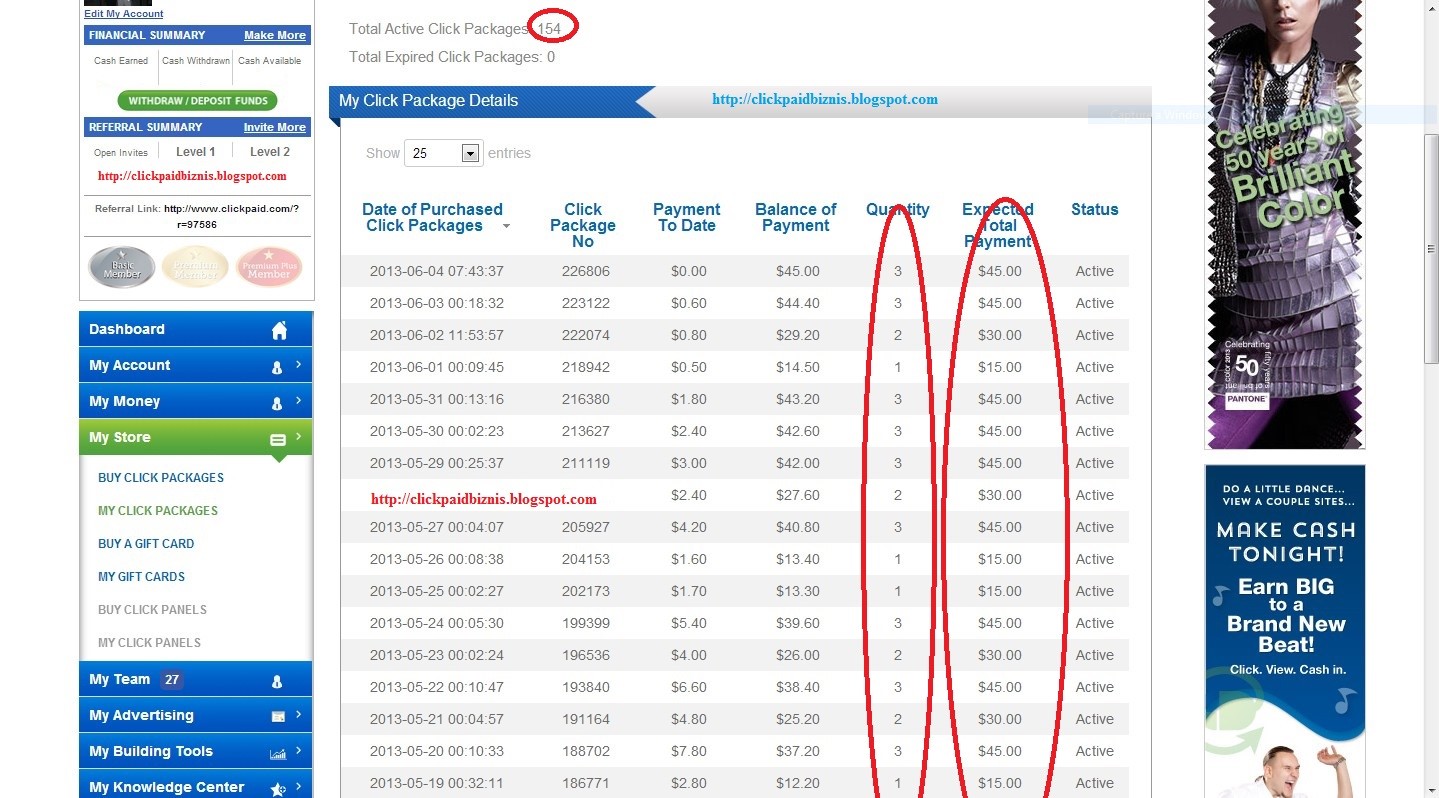This screenshot has height=798, width=1439.
Task: Sort by Date of Purchased Click Packages
Action: pyautogui.click(x=432, y=217)
